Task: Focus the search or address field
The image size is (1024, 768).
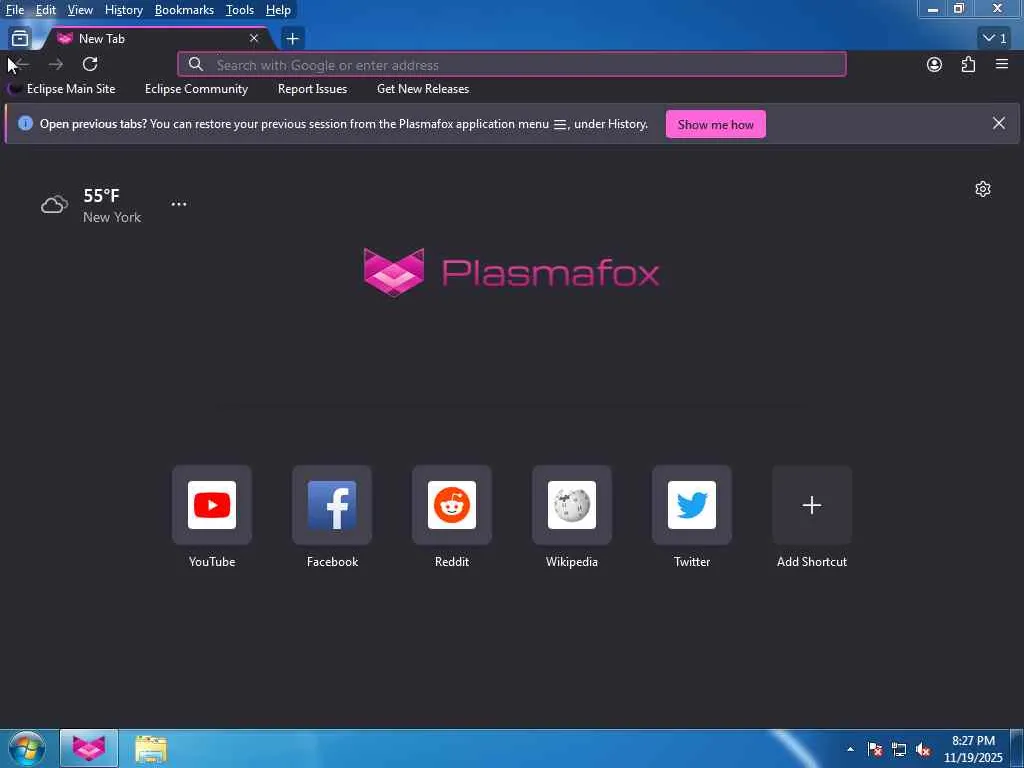Action: click(x=511, y=65)
